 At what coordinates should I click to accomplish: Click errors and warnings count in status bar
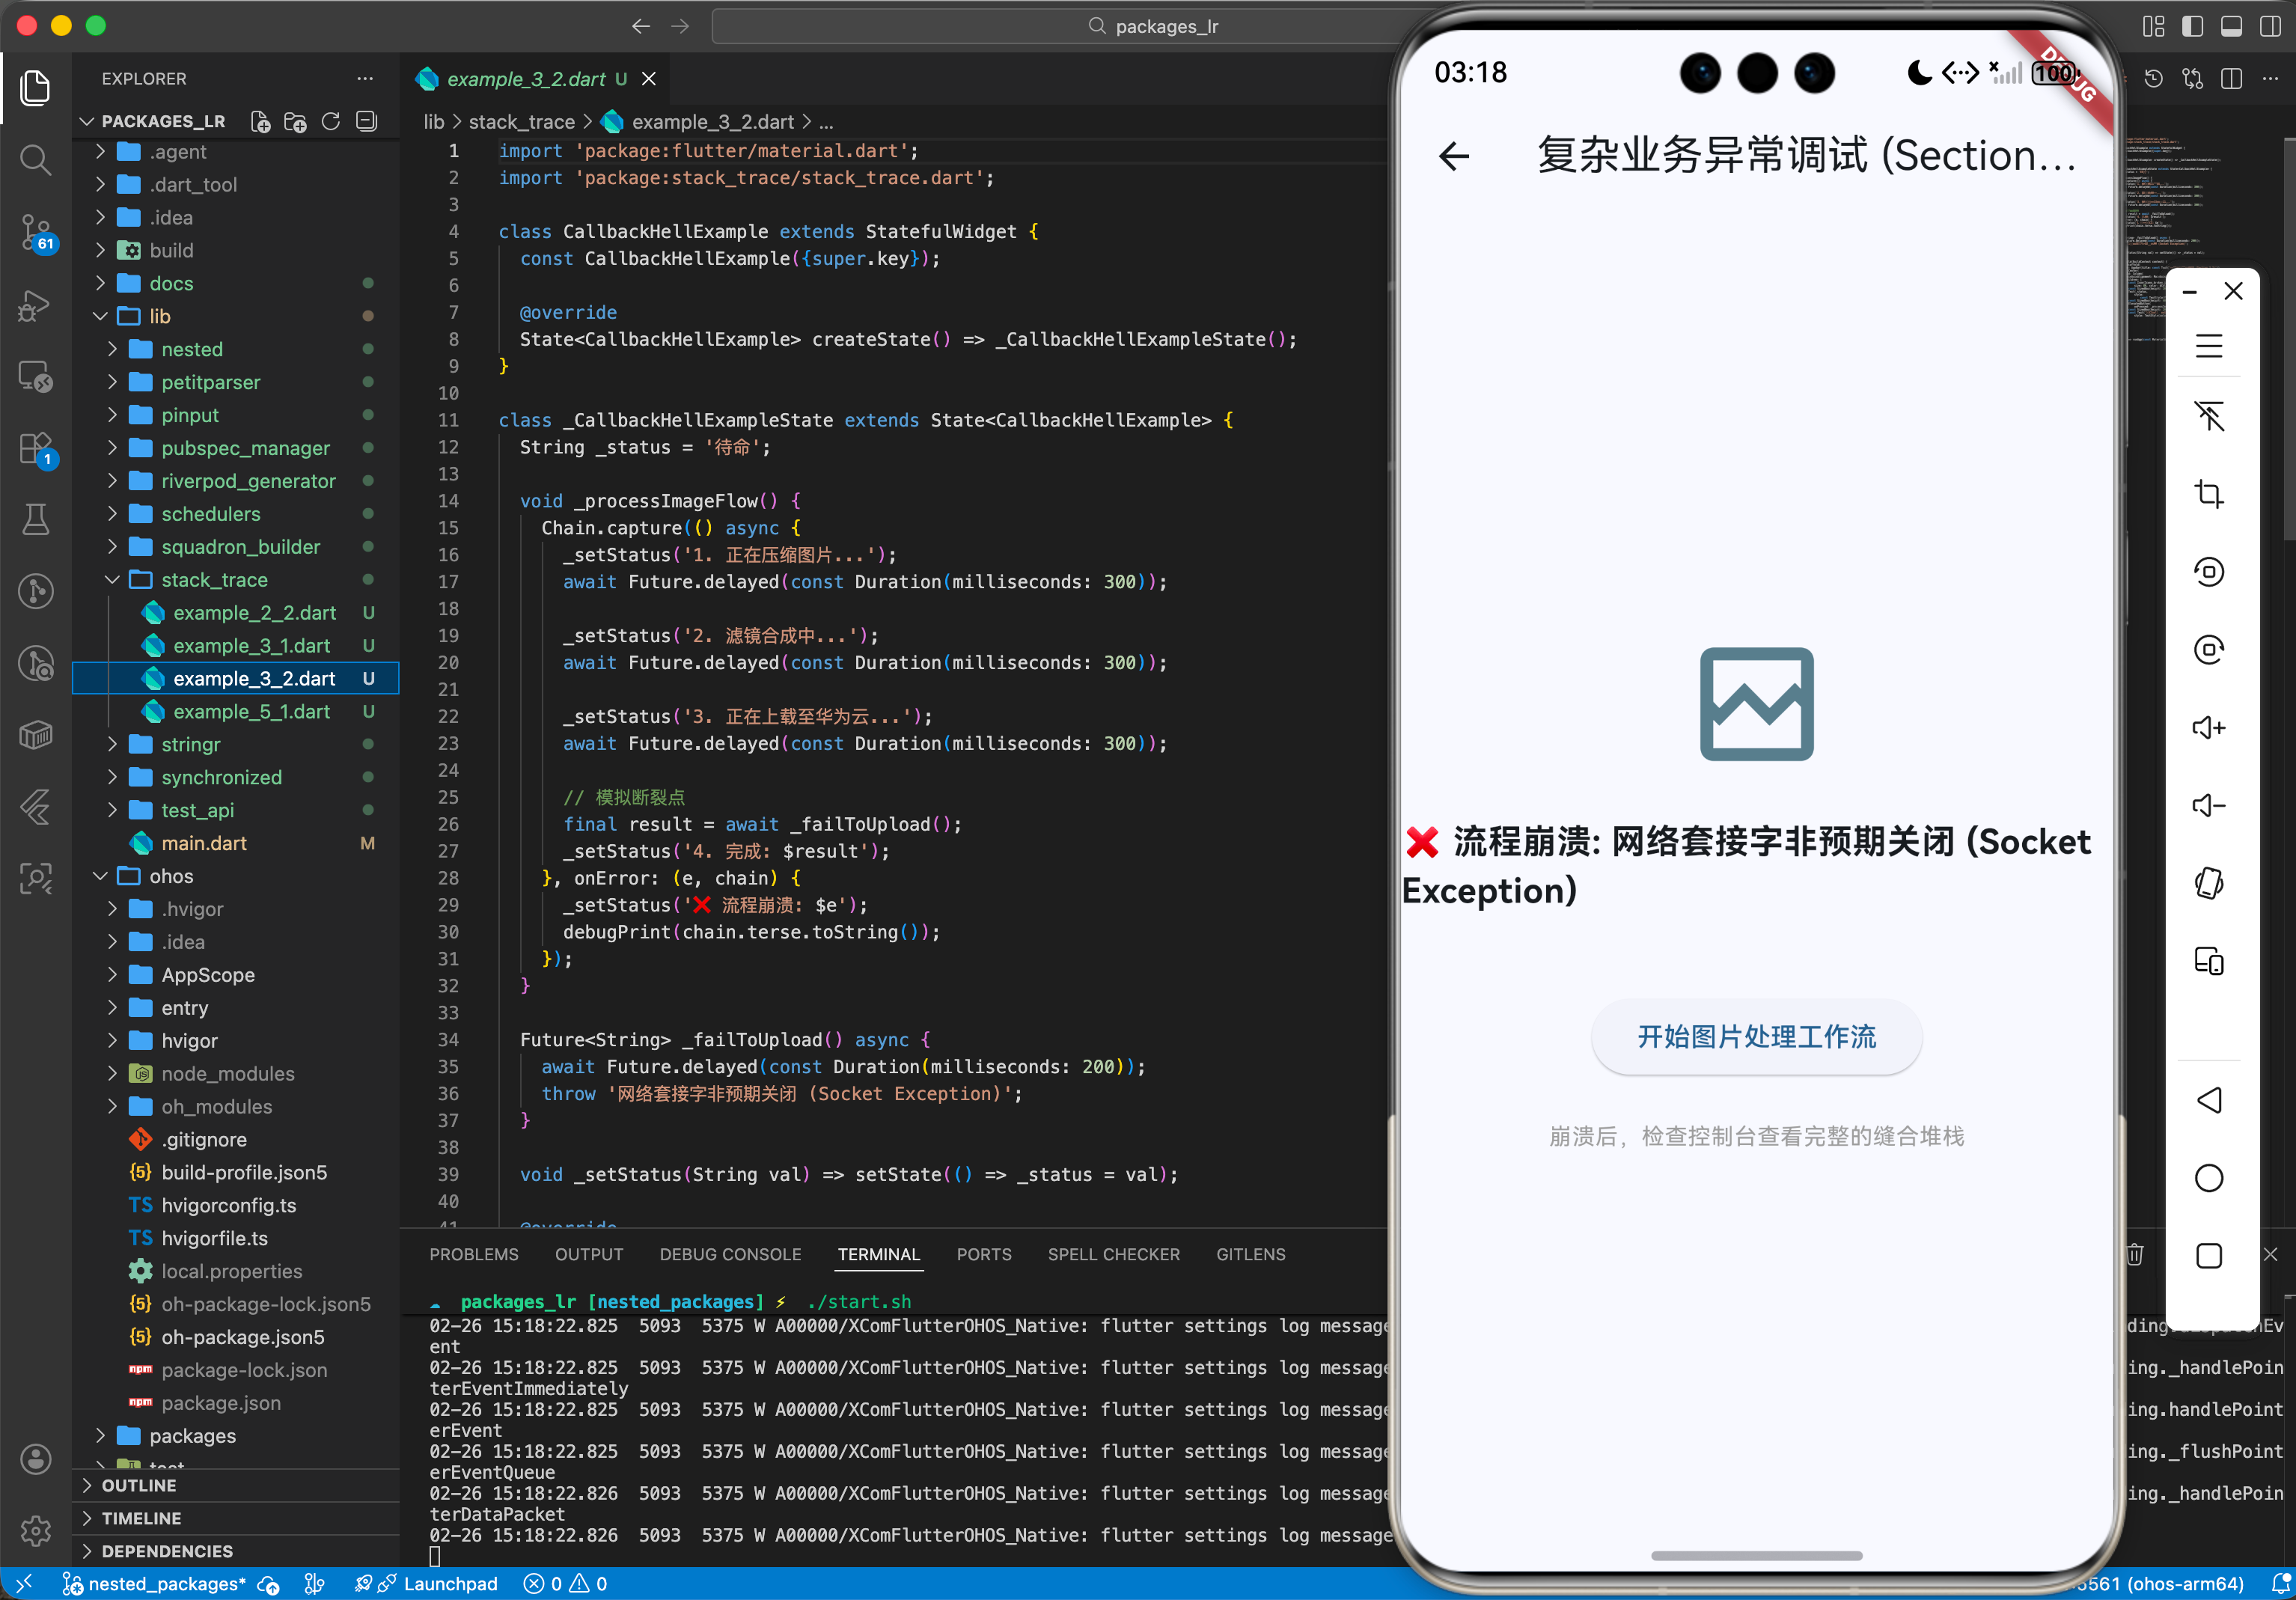pos(566,1584)
